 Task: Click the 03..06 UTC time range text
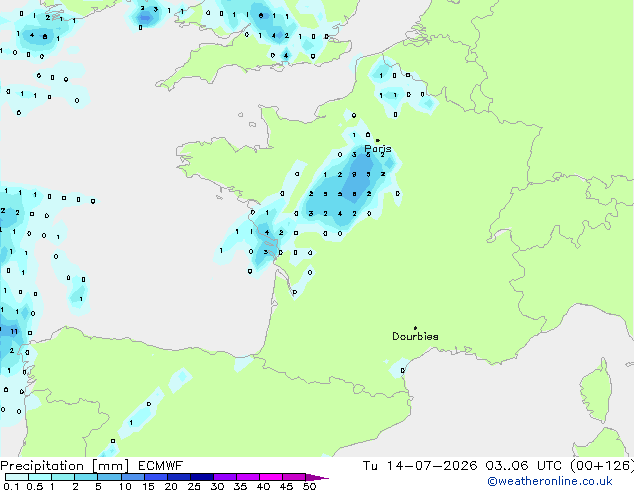tap(524, 466)
